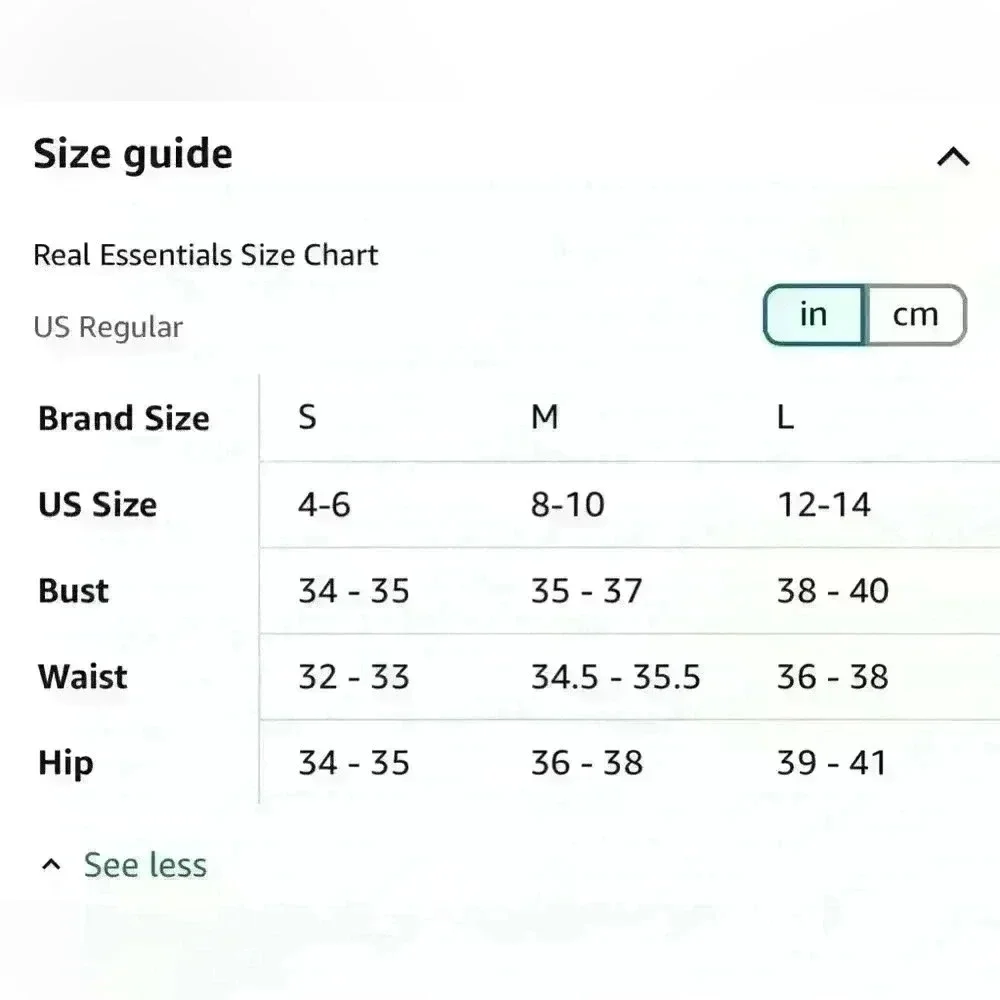Viewport: 1000px width, 1000px height.
Task: Select the S brand size column
Action: click(x=307, y=418)
